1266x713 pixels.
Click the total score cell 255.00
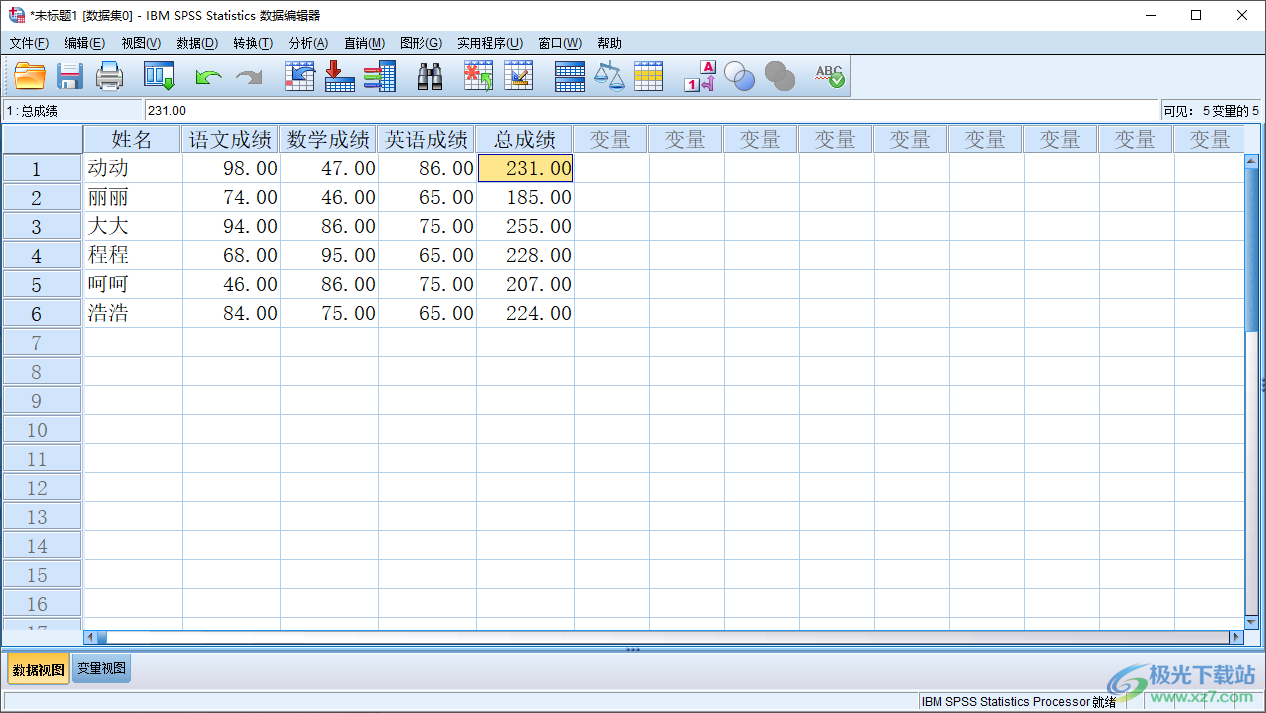coord(525,226)
